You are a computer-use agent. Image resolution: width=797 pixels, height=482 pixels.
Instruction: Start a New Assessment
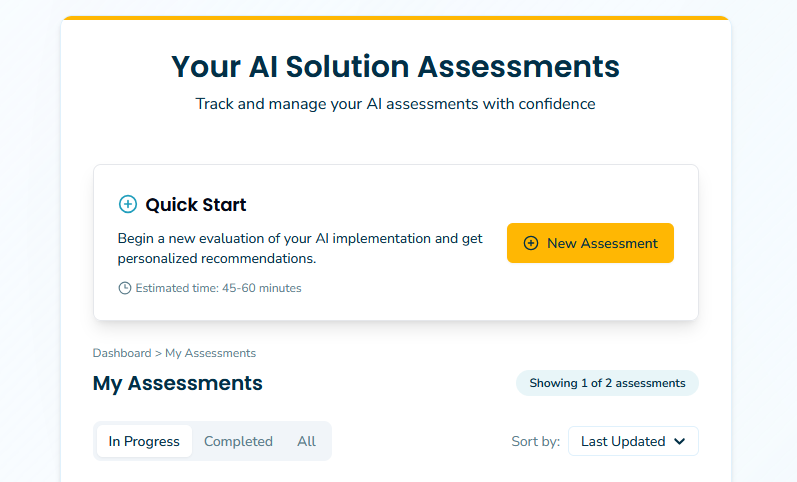(590, 243)
